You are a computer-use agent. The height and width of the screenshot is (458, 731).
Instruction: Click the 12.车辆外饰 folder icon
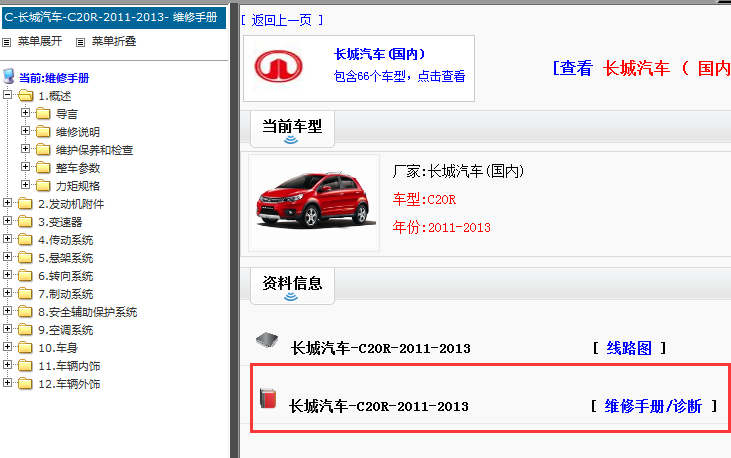coord(26,384)
